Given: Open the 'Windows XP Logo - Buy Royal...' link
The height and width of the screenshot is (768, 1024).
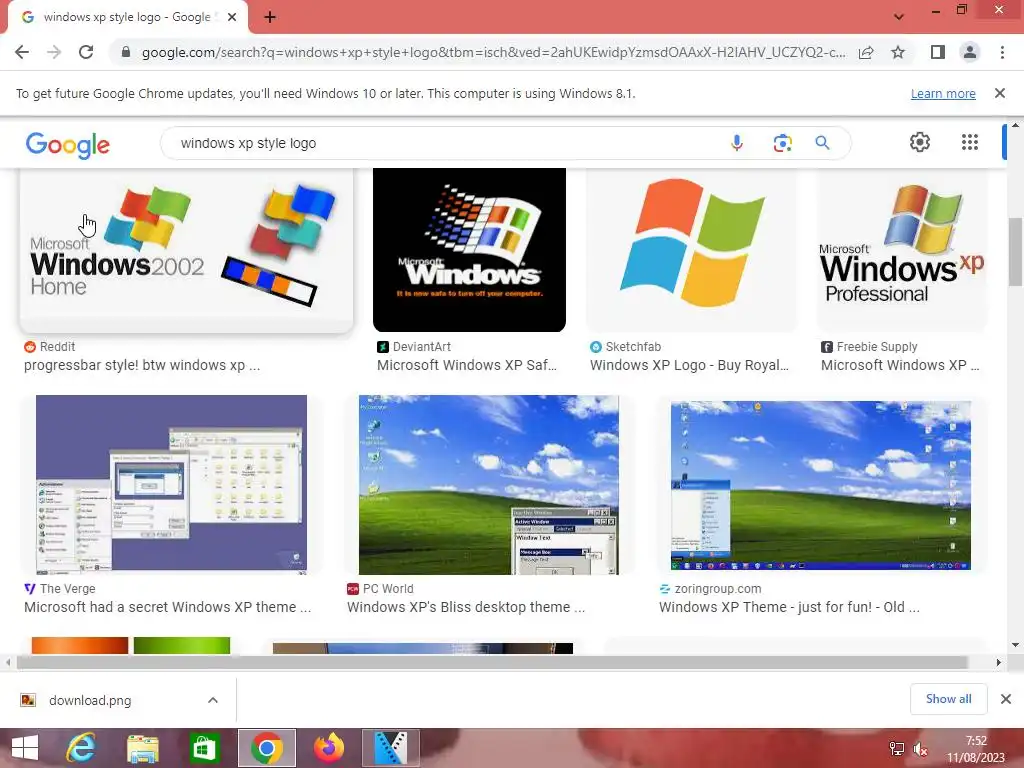Looking at the screenshot, I should pyautogui.click(x=689, y=365).
